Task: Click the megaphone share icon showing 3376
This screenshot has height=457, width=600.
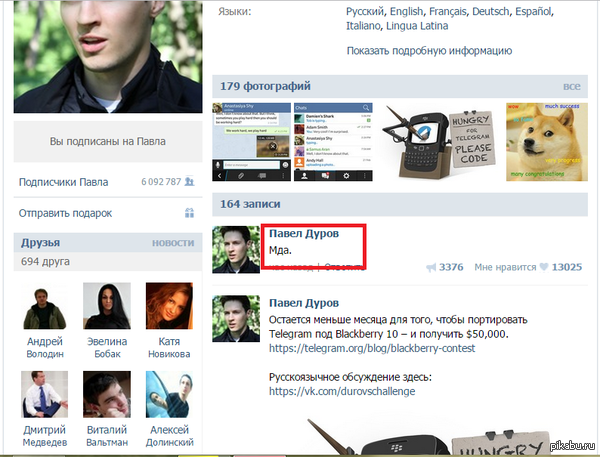Action: click(x=431, y=267)
